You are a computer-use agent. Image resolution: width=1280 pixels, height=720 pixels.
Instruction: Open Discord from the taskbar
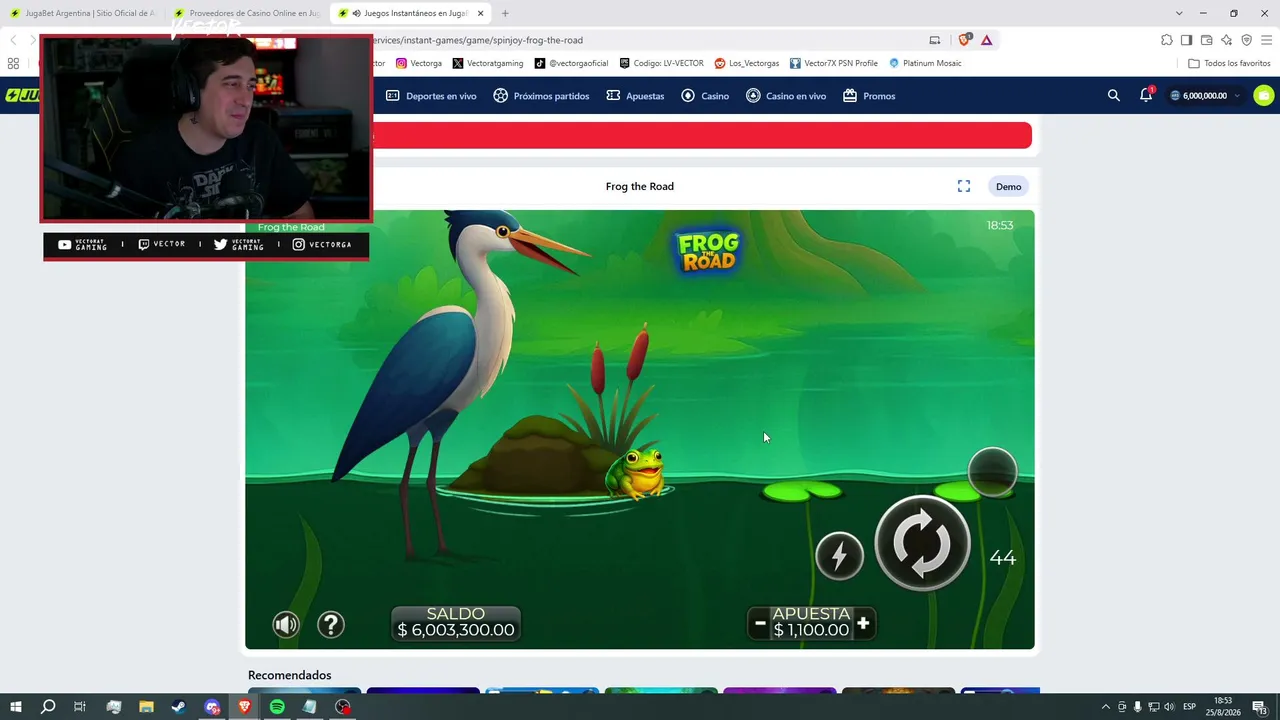212,707
